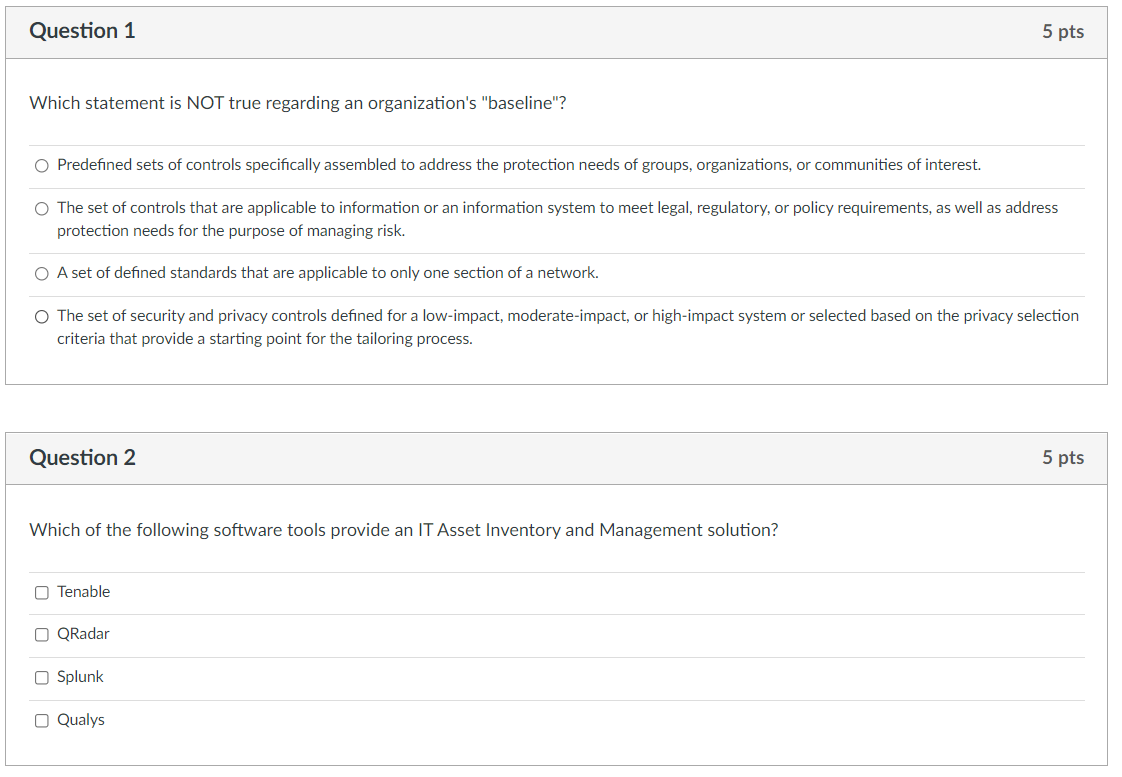Click the Tenable answer label
The width and height of the screenshot is (1122, 777).
point(84,592)
